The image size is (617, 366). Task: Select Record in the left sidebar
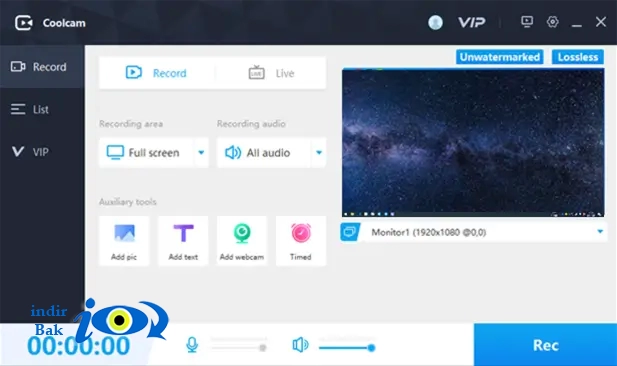(42, 67)
